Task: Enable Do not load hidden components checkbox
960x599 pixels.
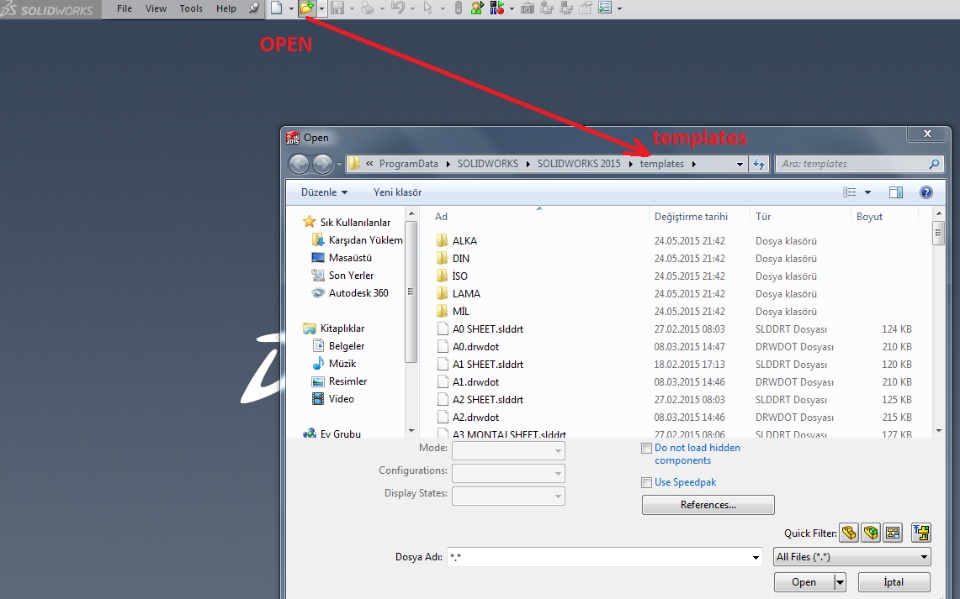Action: click(646, 448)
